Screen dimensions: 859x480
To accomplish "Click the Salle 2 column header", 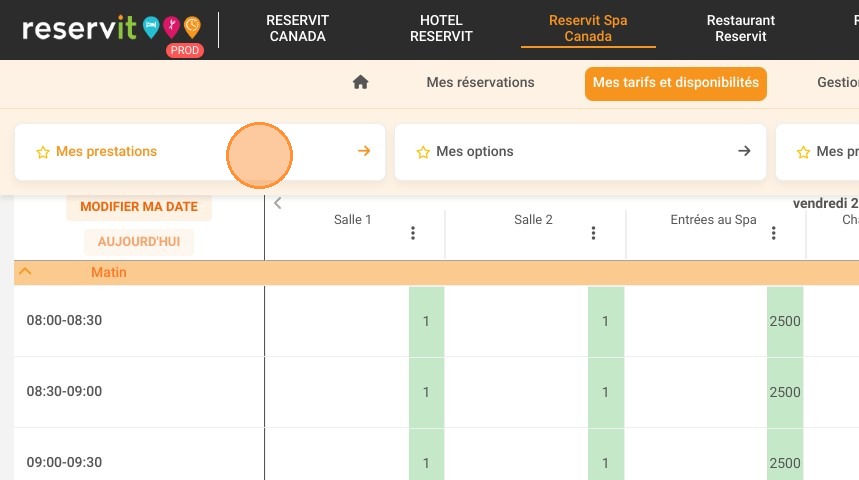I will click(533, 220).
